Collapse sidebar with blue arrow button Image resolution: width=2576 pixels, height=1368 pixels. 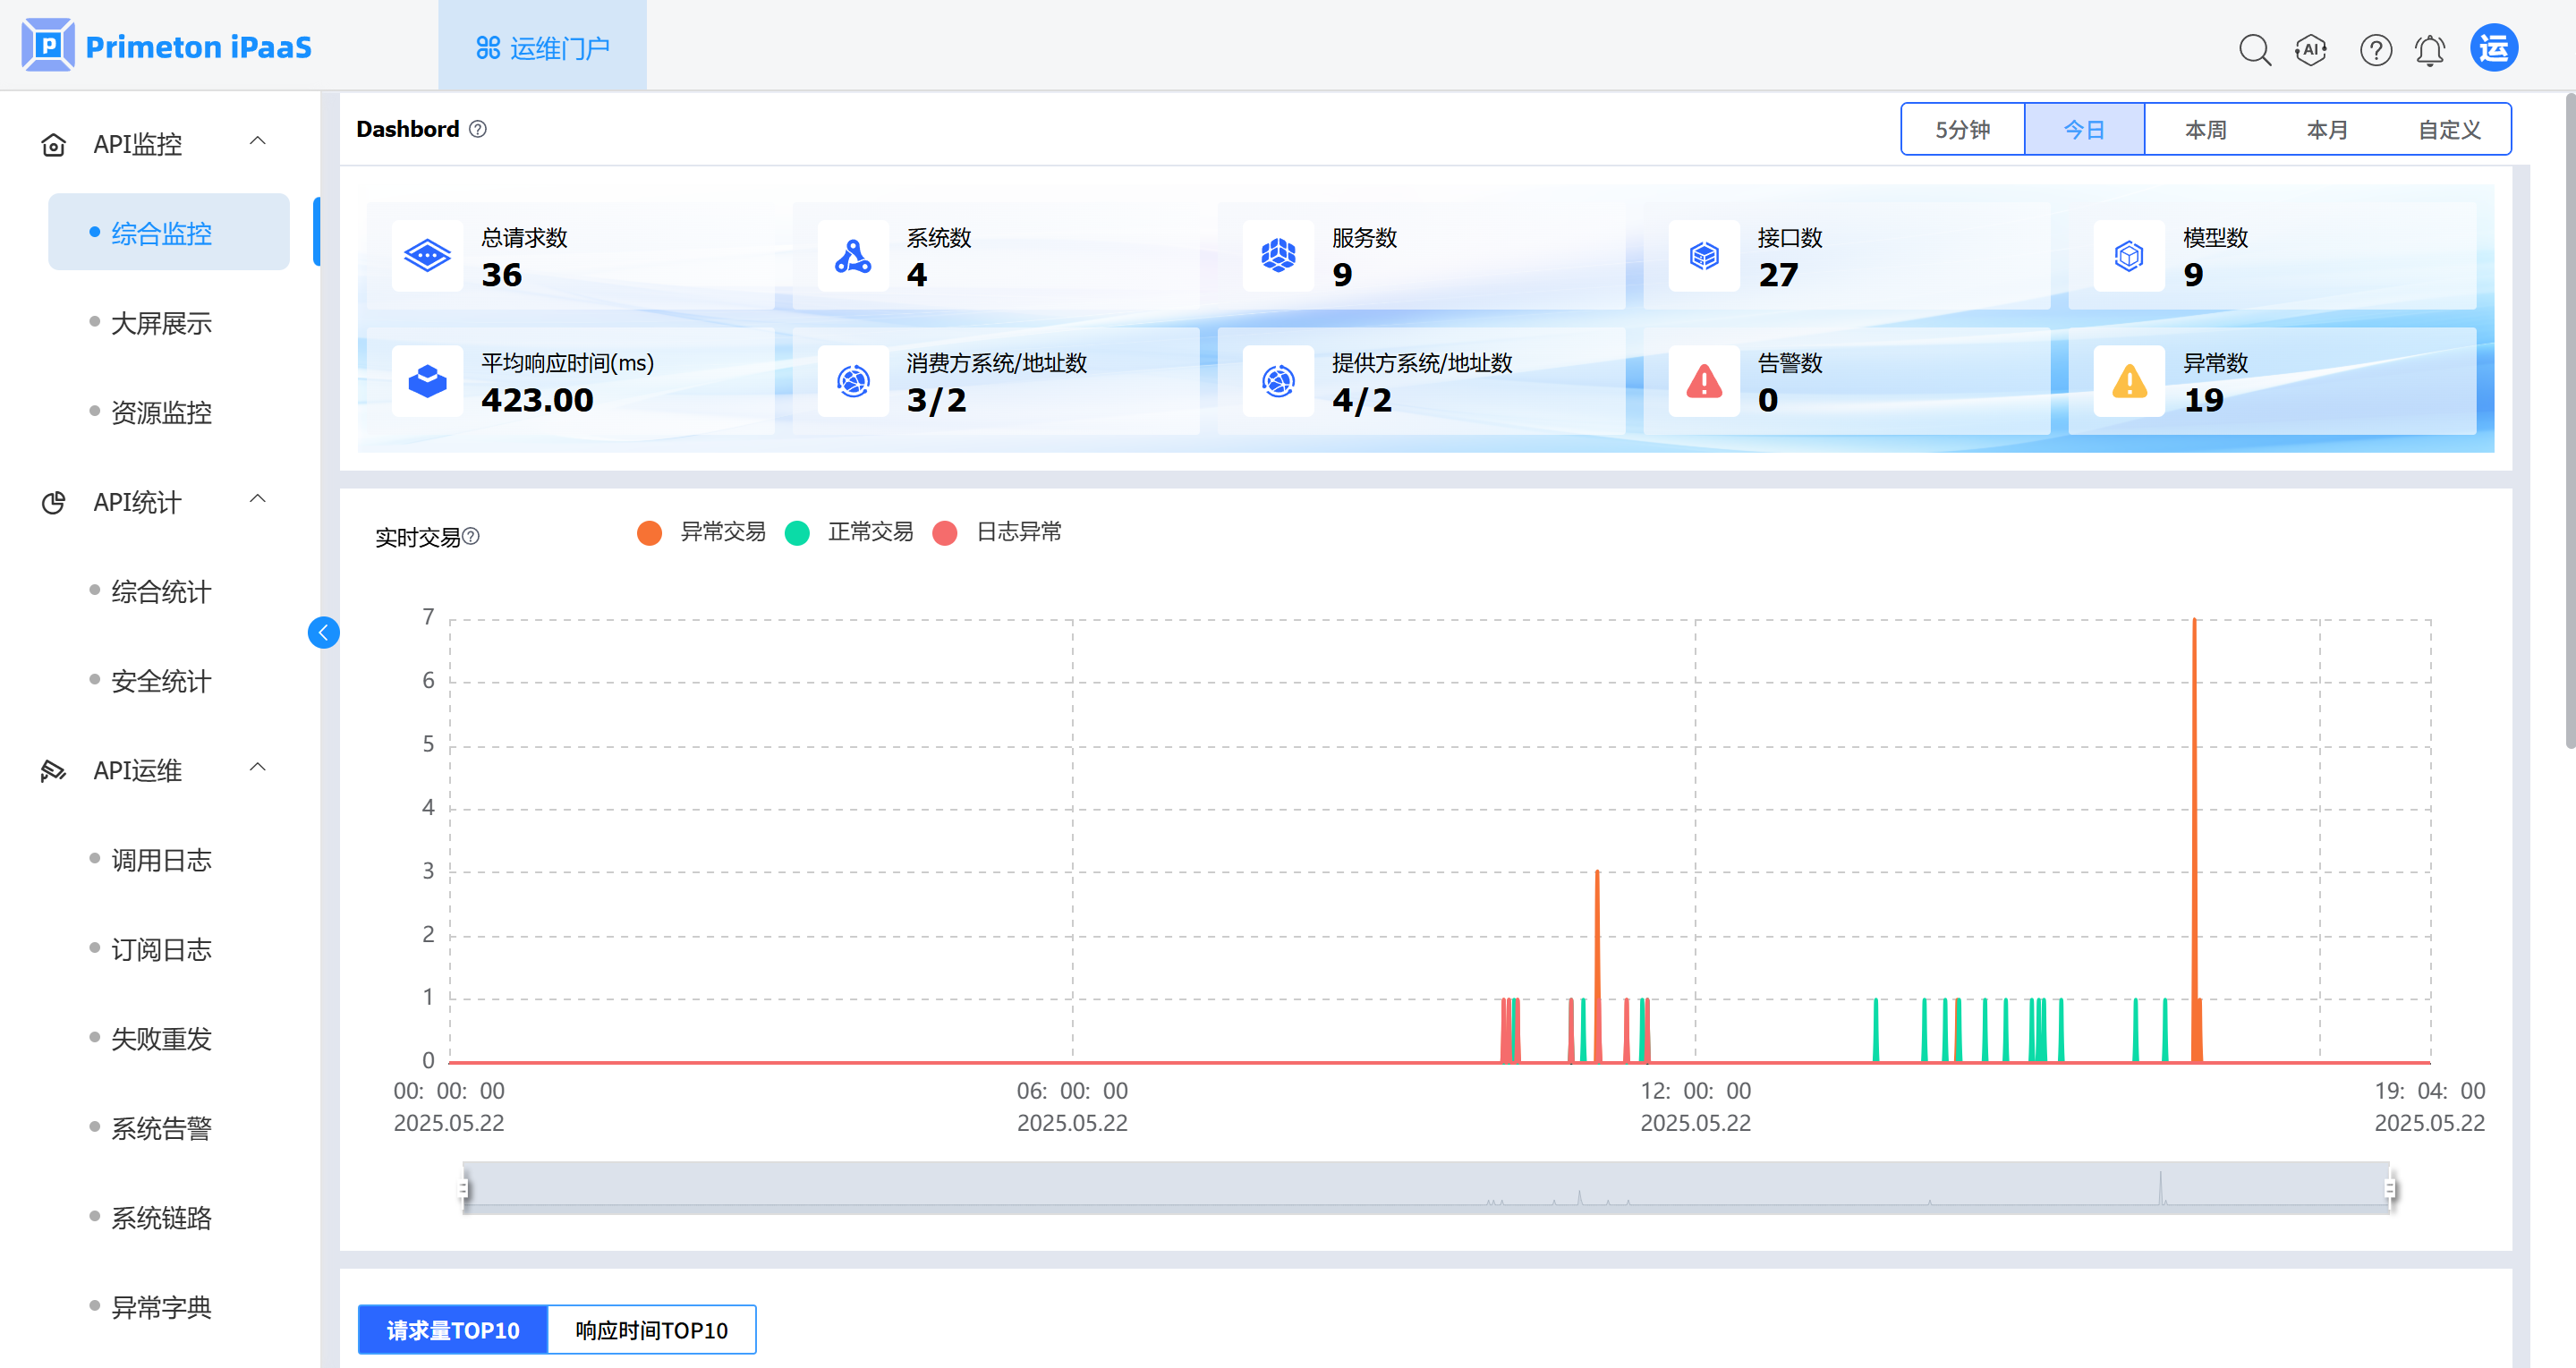pyautogui.click(x=323, y=632)
